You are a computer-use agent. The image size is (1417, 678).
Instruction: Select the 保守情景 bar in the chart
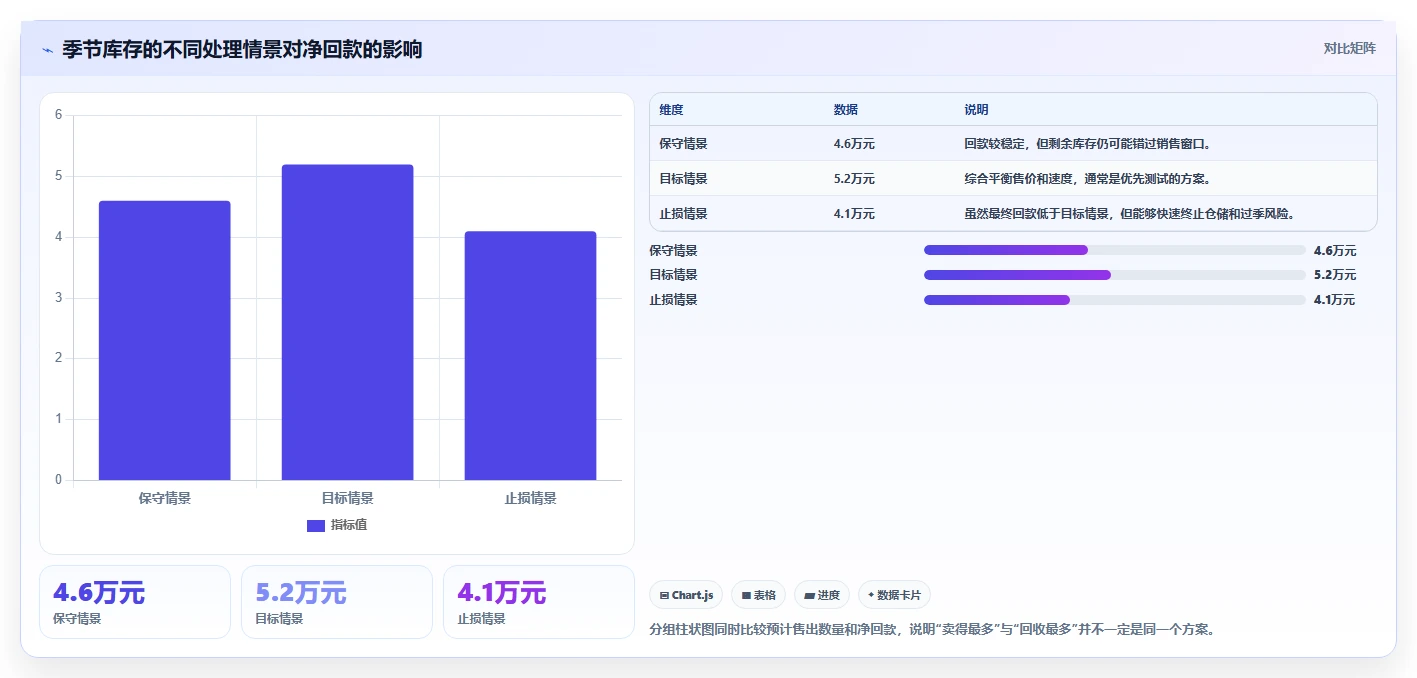click(x=164, y=340)
